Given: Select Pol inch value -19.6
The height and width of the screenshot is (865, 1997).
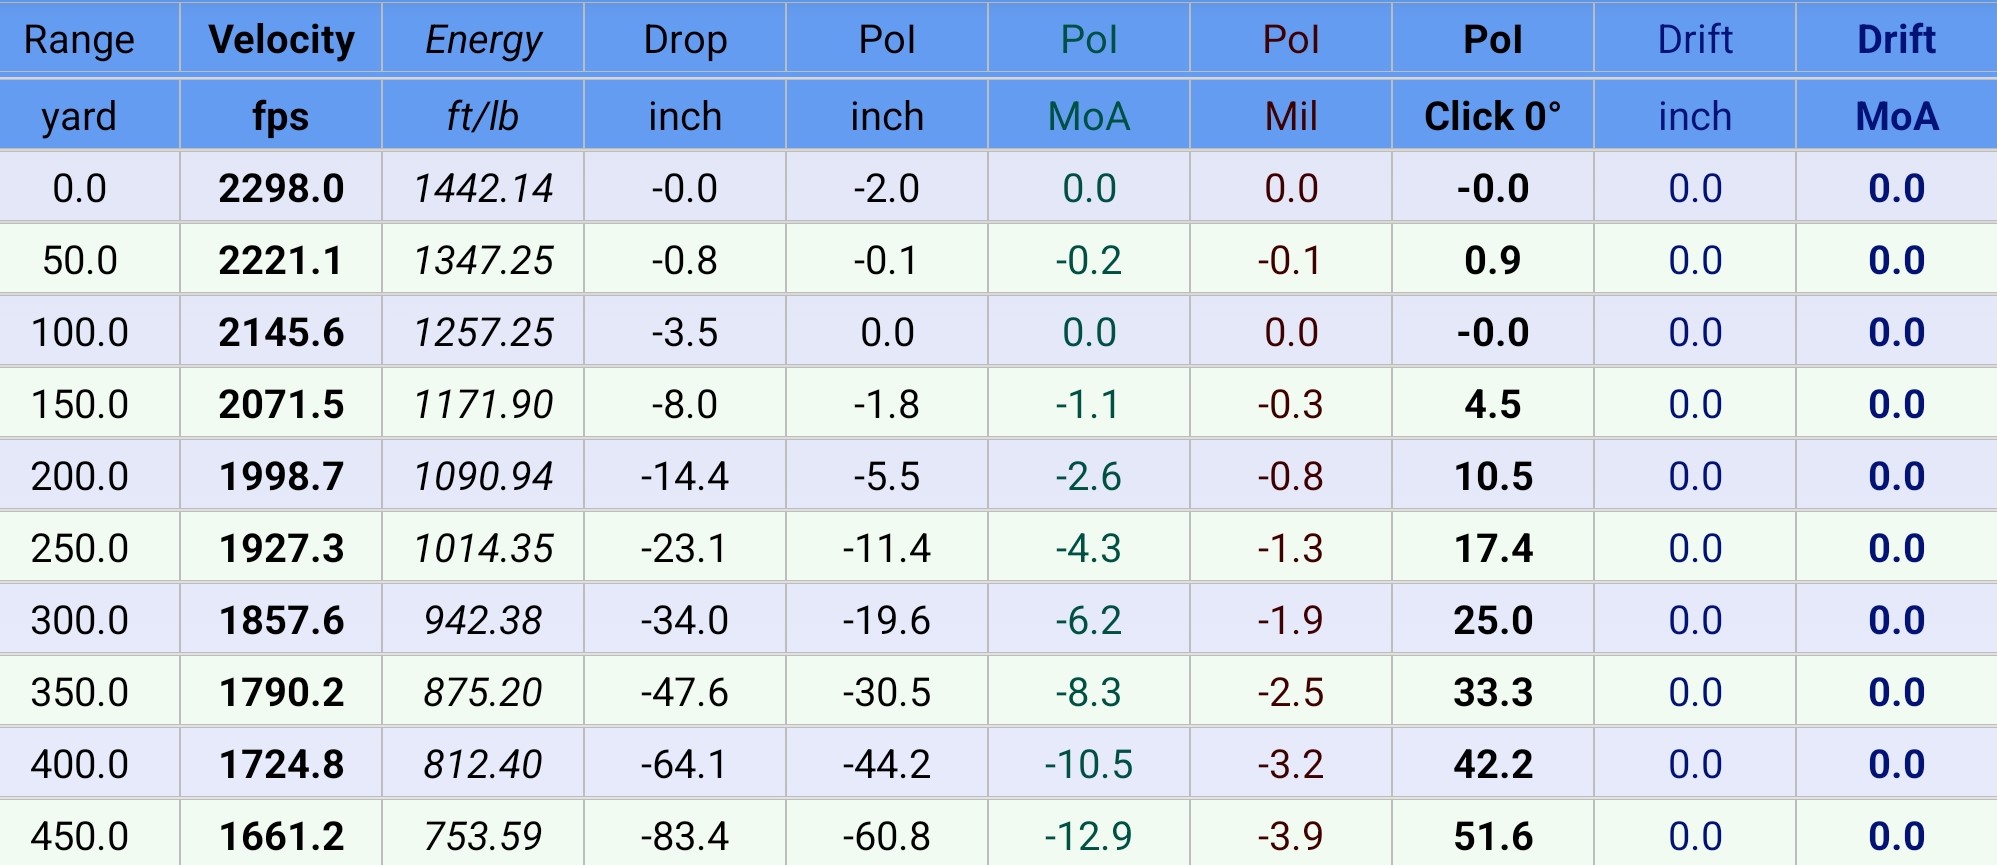Looking at the screenshot, I should 887,620.
